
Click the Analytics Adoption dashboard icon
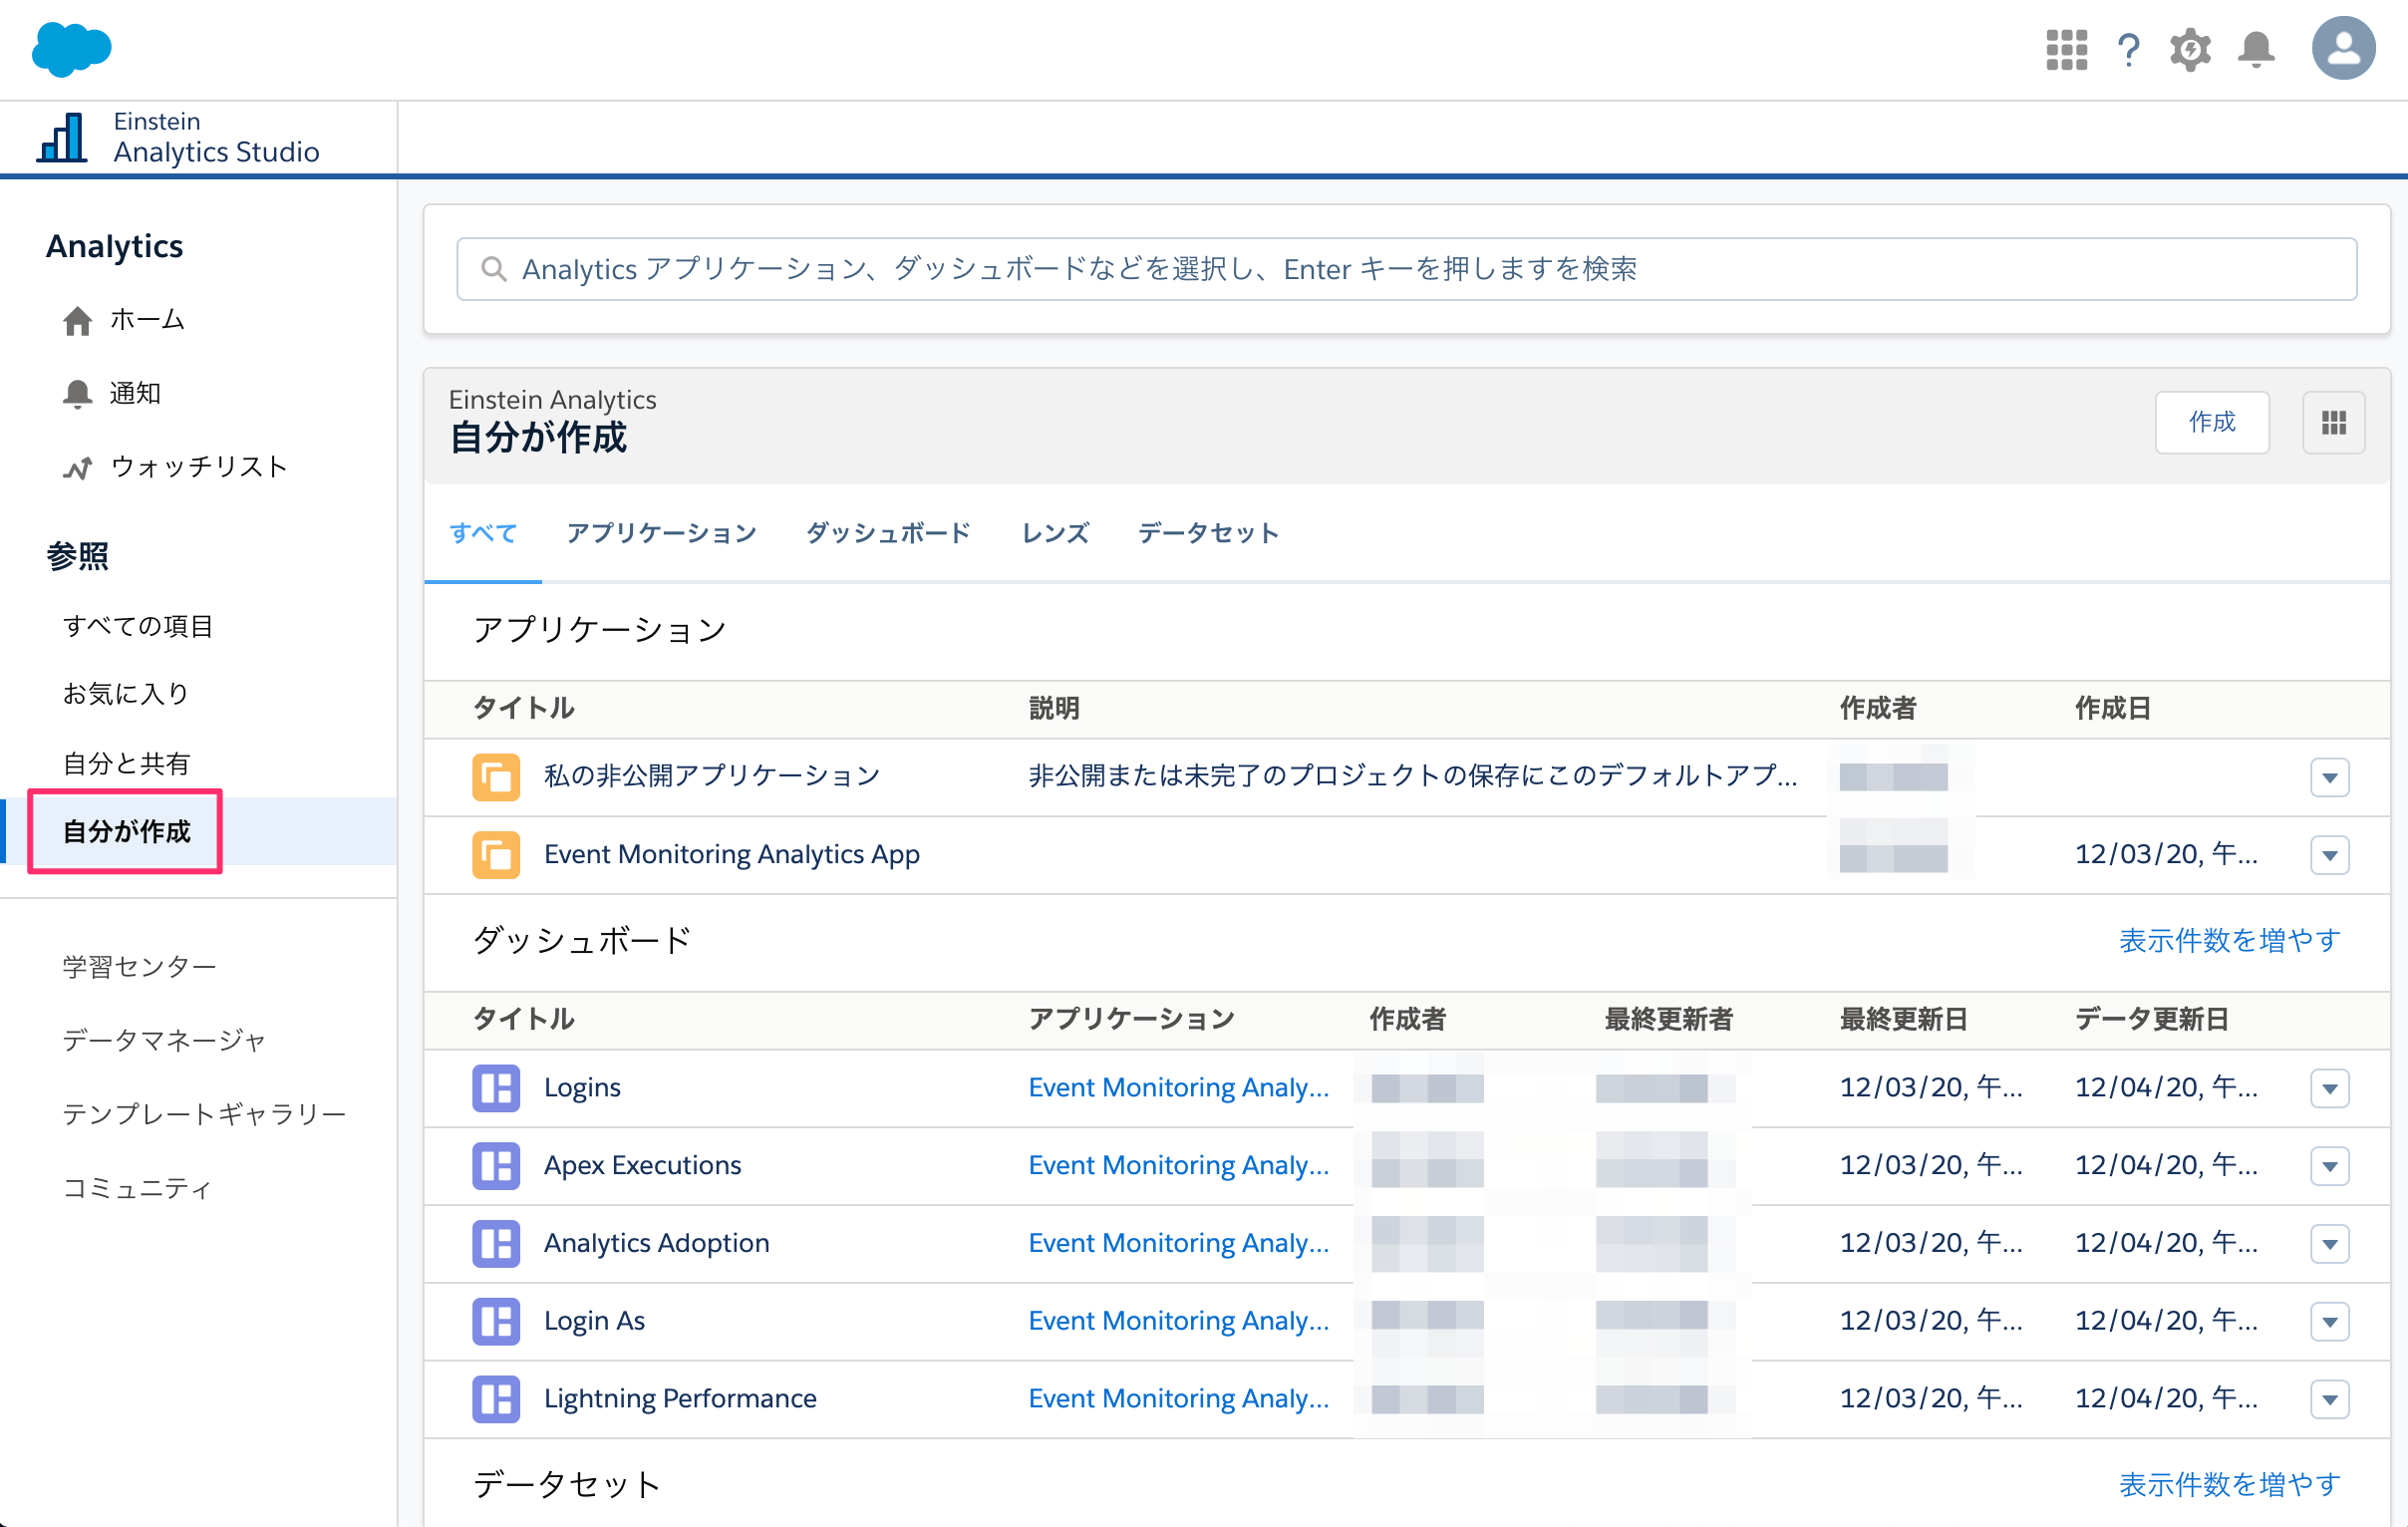coord(496,1244)
